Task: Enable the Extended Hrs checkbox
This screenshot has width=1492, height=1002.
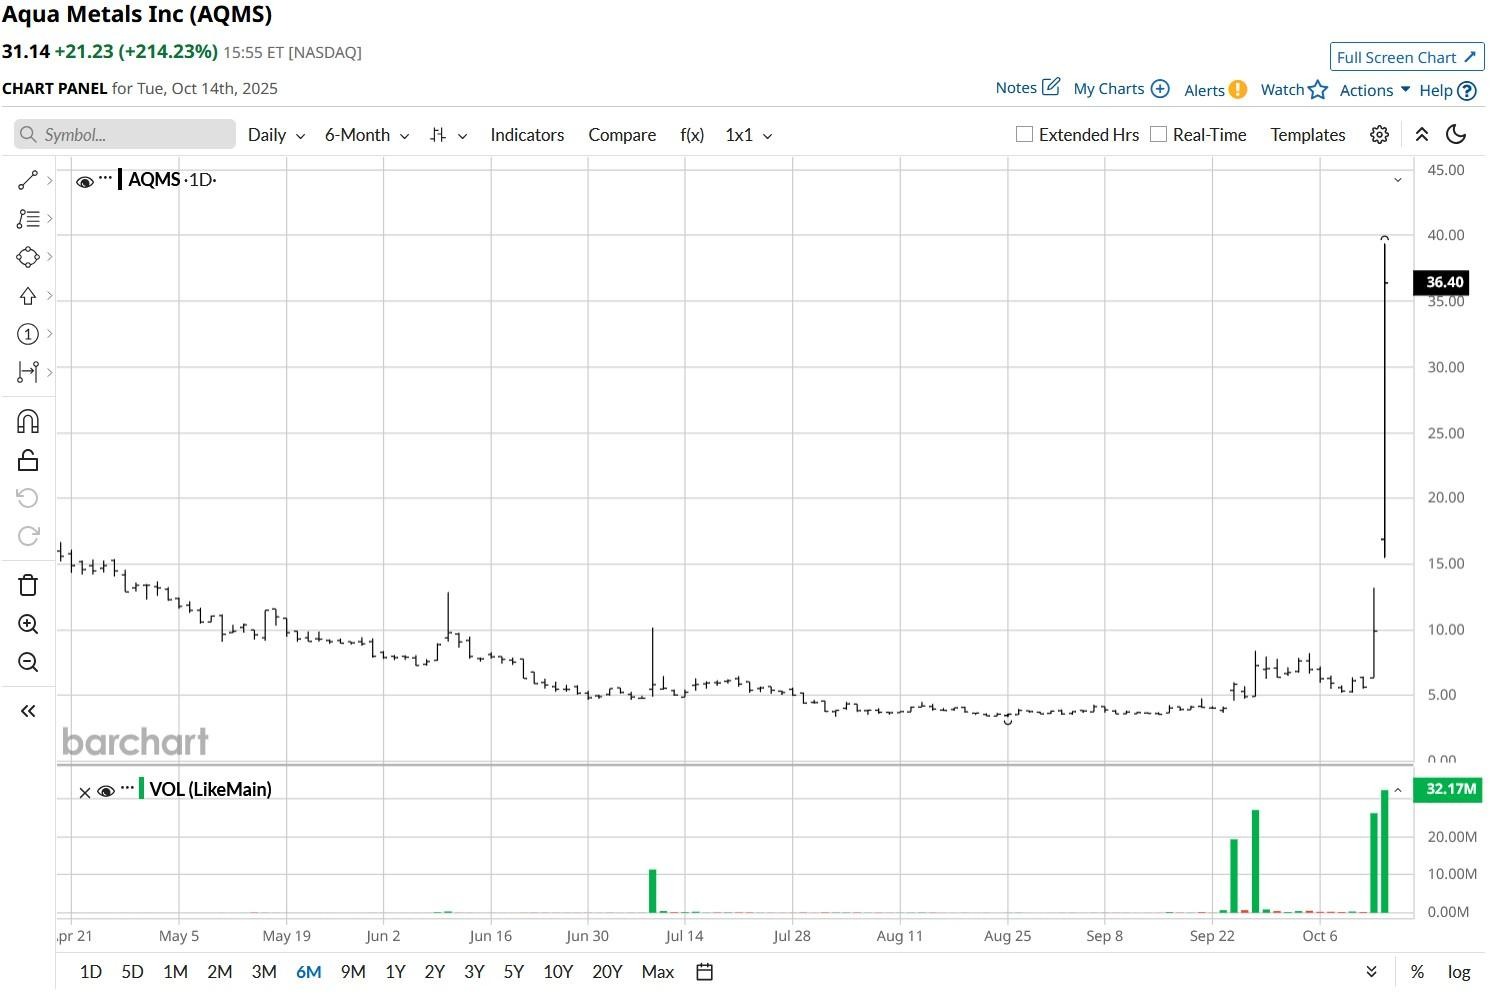Action: coord(1024,134)
